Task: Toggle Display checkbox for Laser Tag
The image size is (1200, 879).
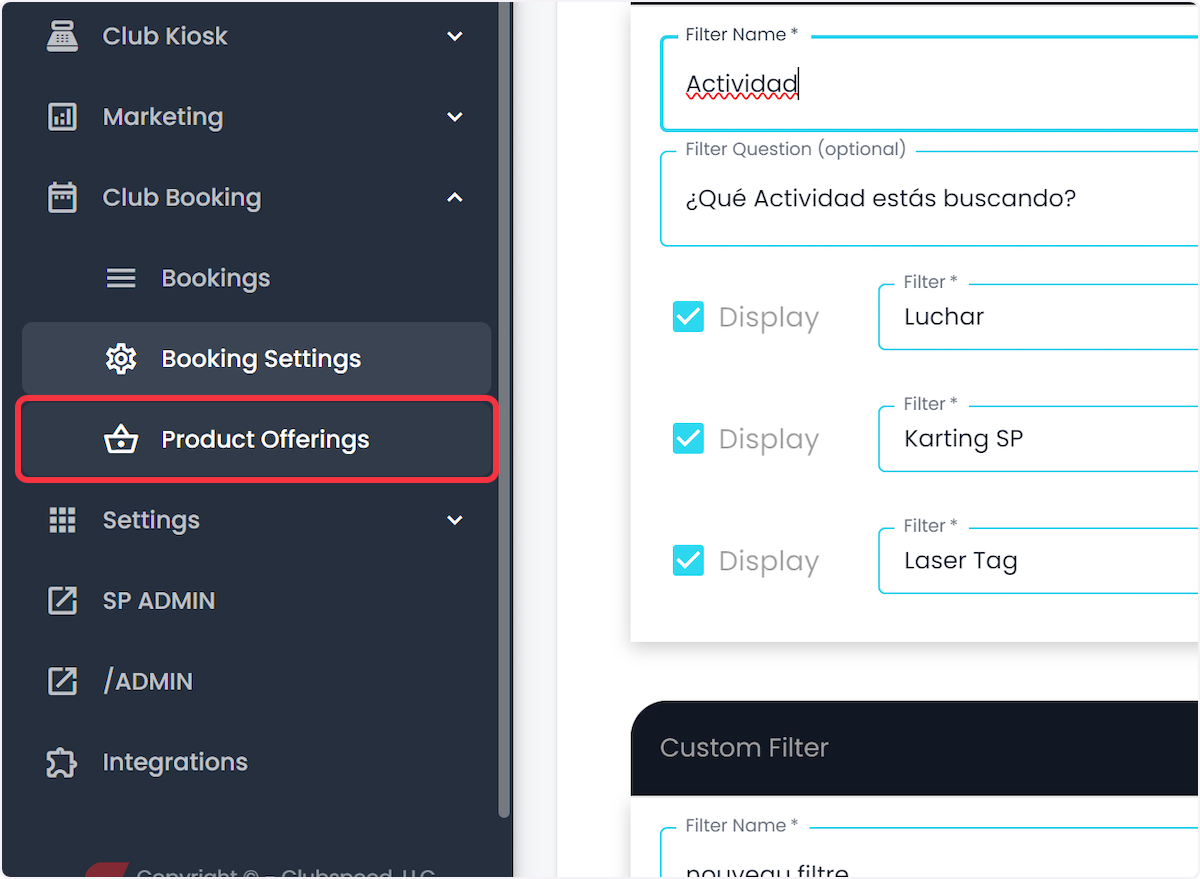Action: pyautogui.click(x=688, y=561)
